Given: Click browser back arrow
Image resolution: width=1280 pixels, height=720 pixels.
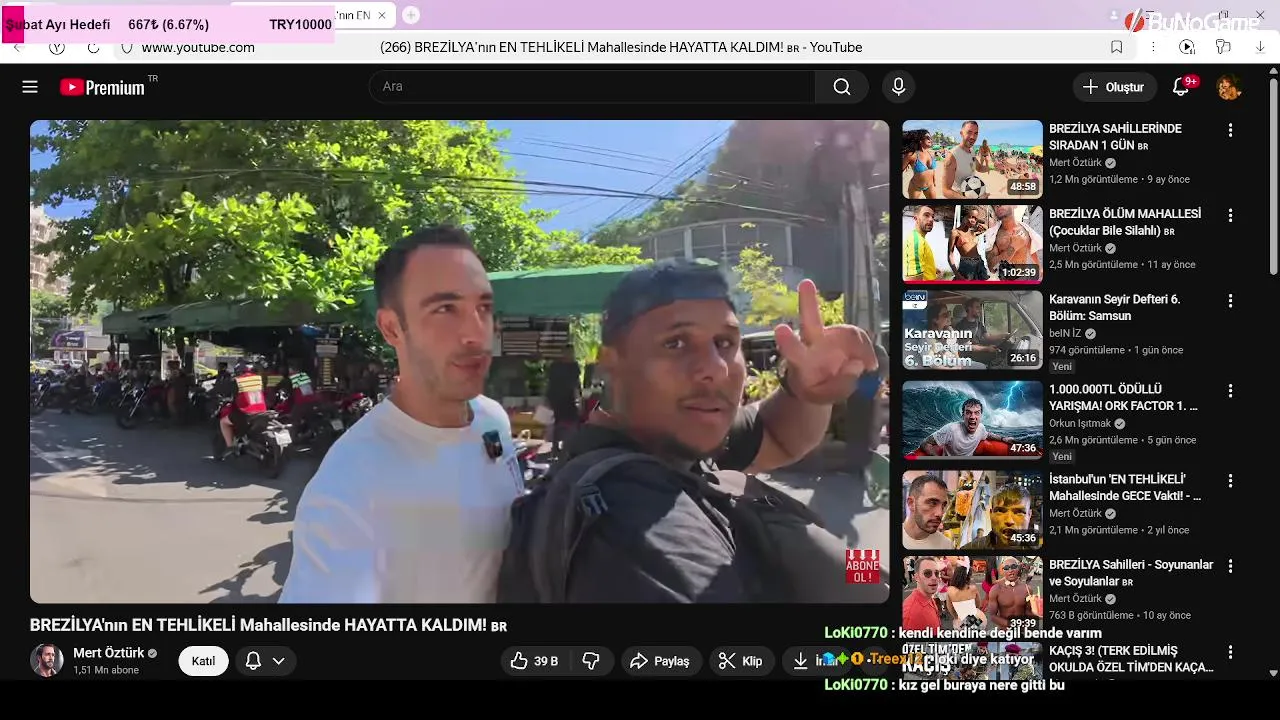Looking at the screenshot, I should pos(17,47).
